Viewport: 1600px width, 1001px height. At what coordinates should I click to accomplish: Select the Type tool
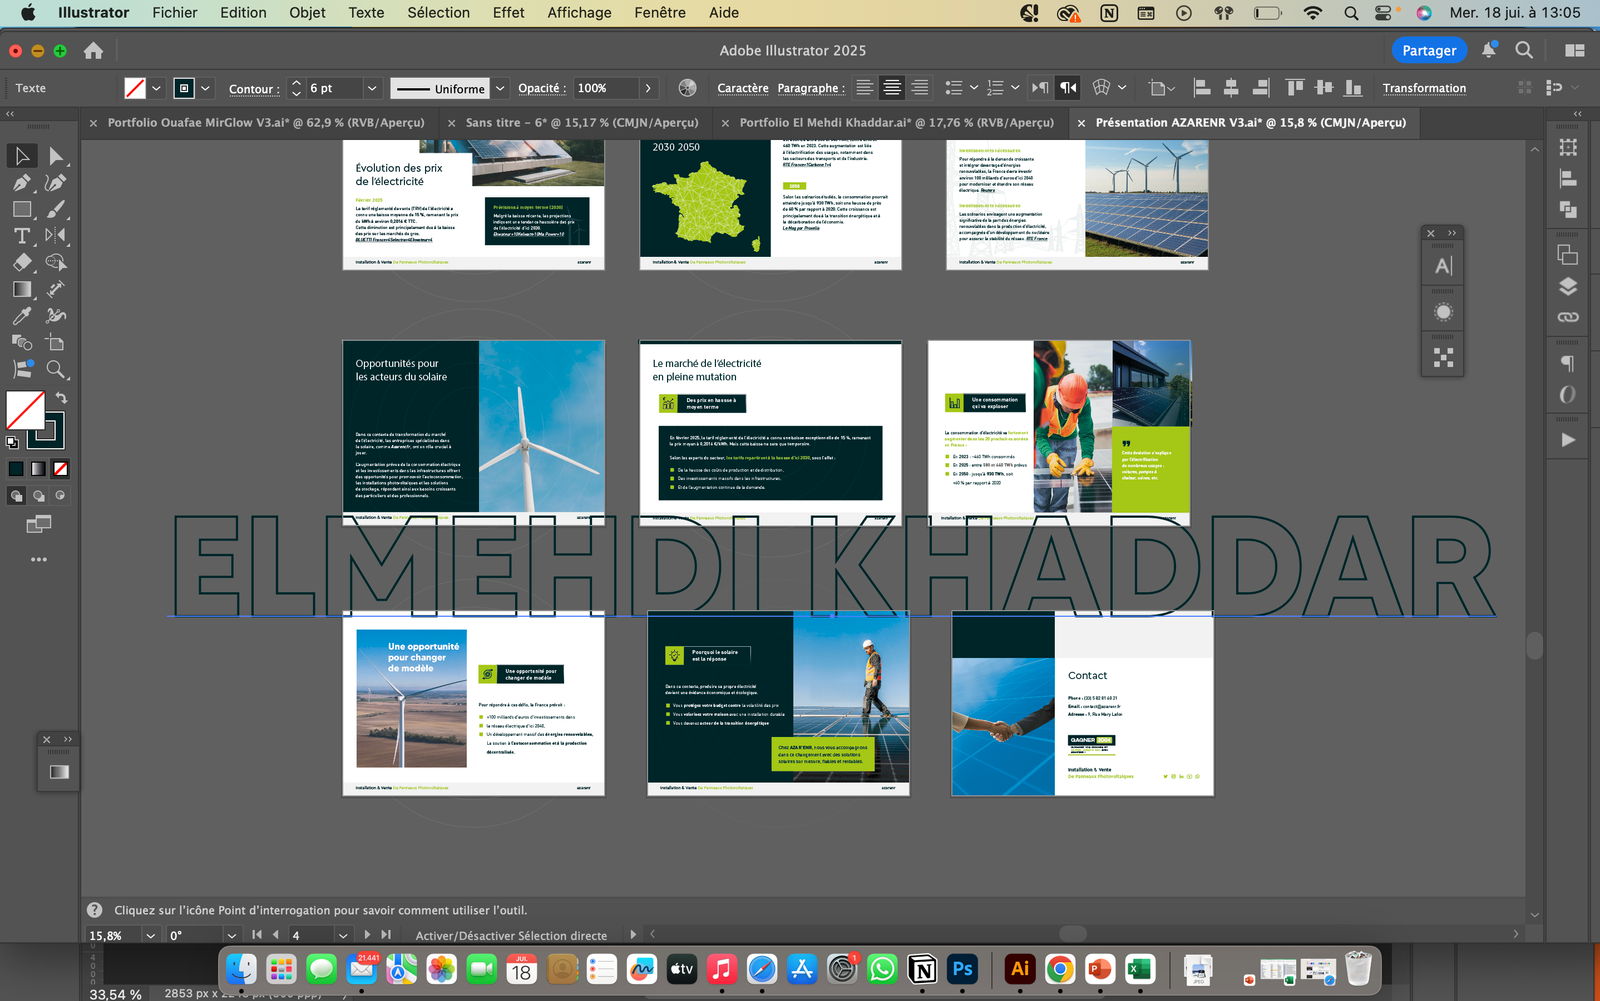pos(22,236)
